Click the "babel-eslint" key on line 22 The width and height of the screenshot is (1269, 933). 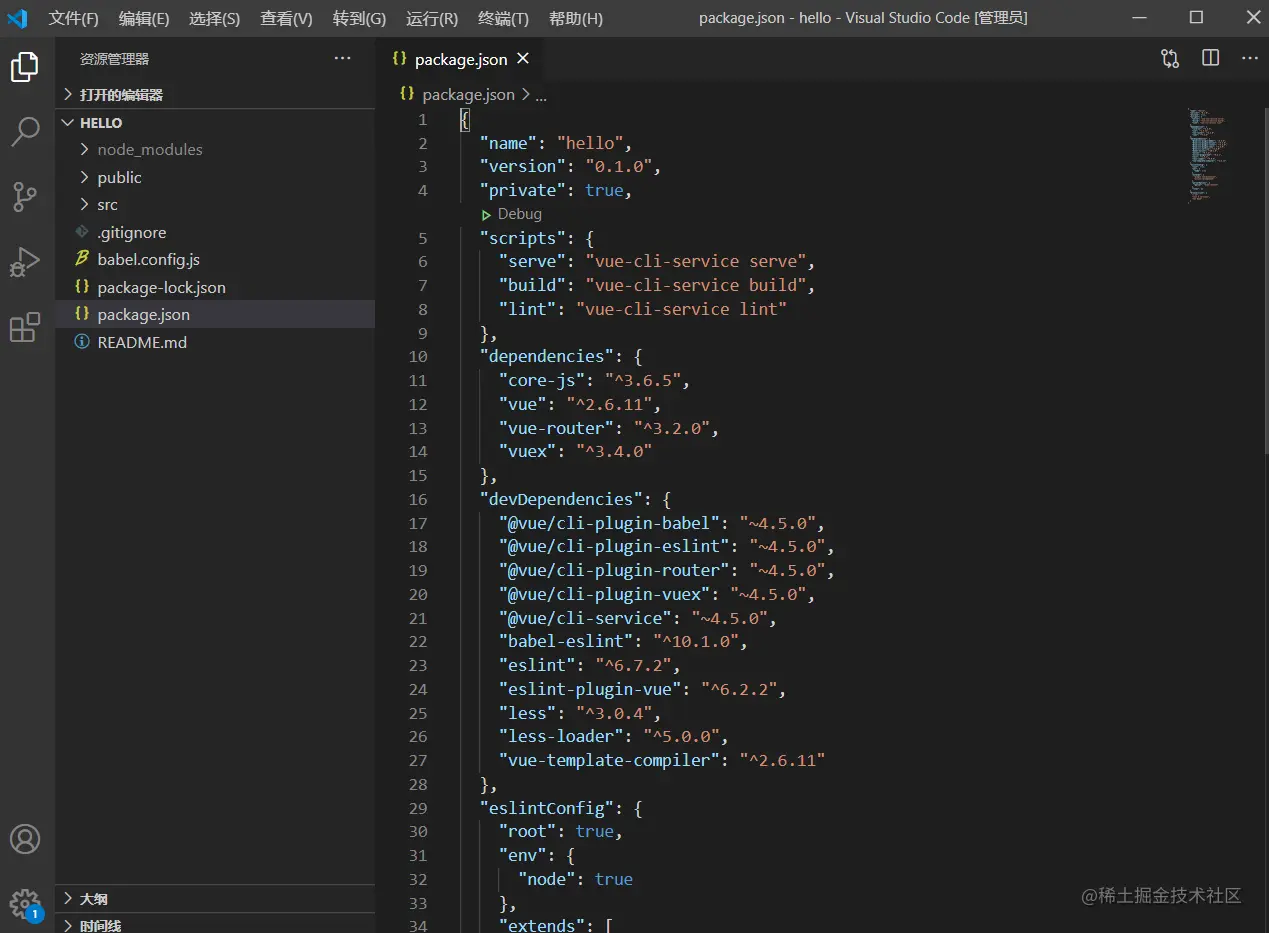566,642
